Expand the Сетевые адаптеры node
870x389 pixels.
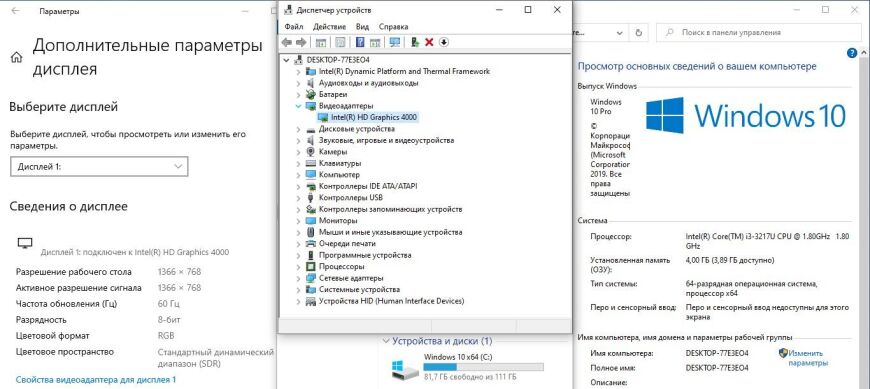tap(299, 278)
